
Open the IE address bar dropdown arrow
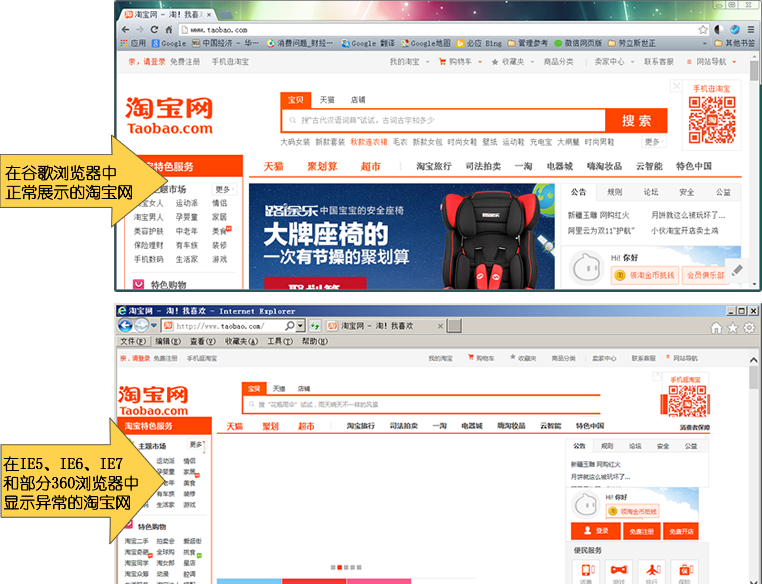[300, 326]
